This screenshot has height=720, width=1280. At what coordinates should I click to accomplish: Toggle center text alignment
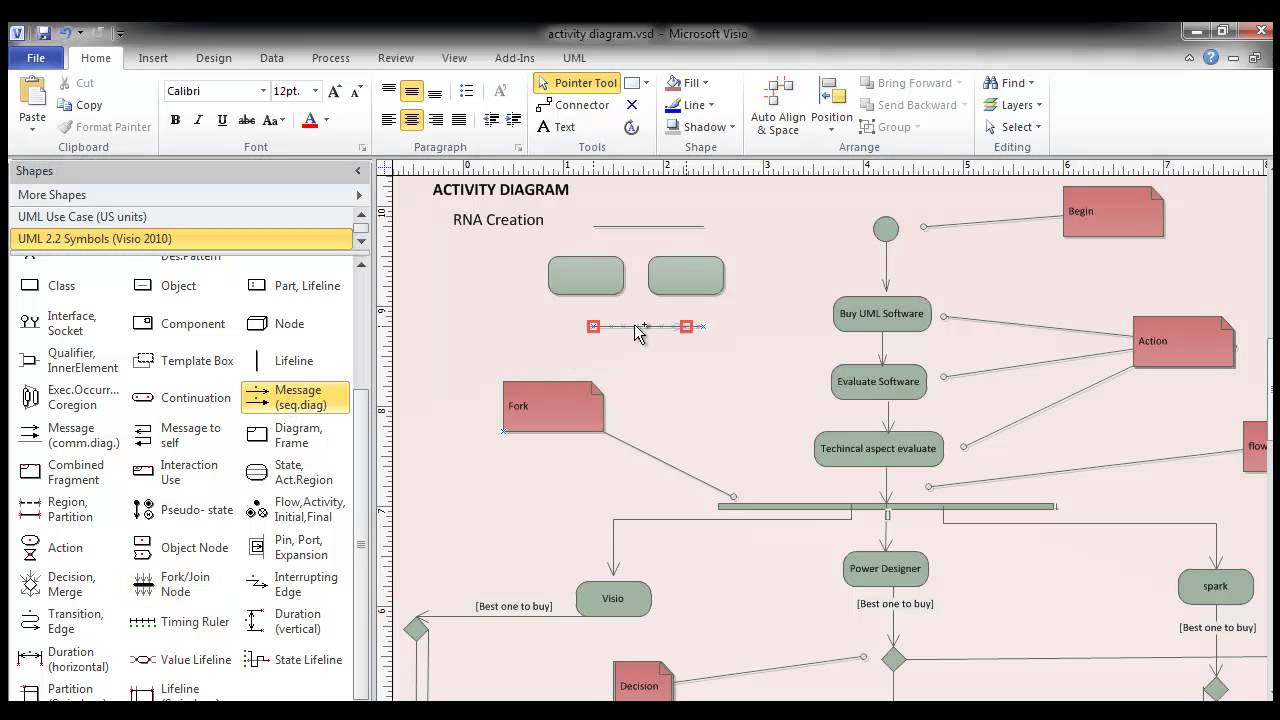(x=412, y=120)
